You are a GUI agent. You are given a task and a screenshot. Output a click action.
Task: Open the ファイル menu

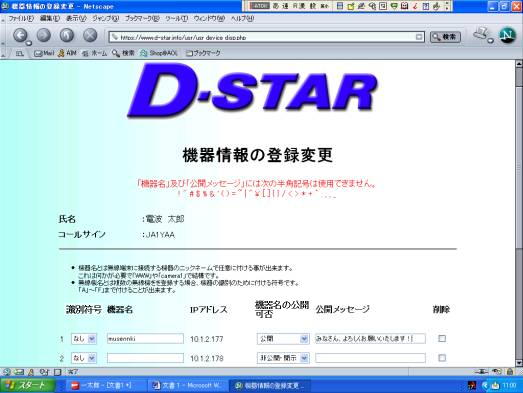tap(21, 19)
